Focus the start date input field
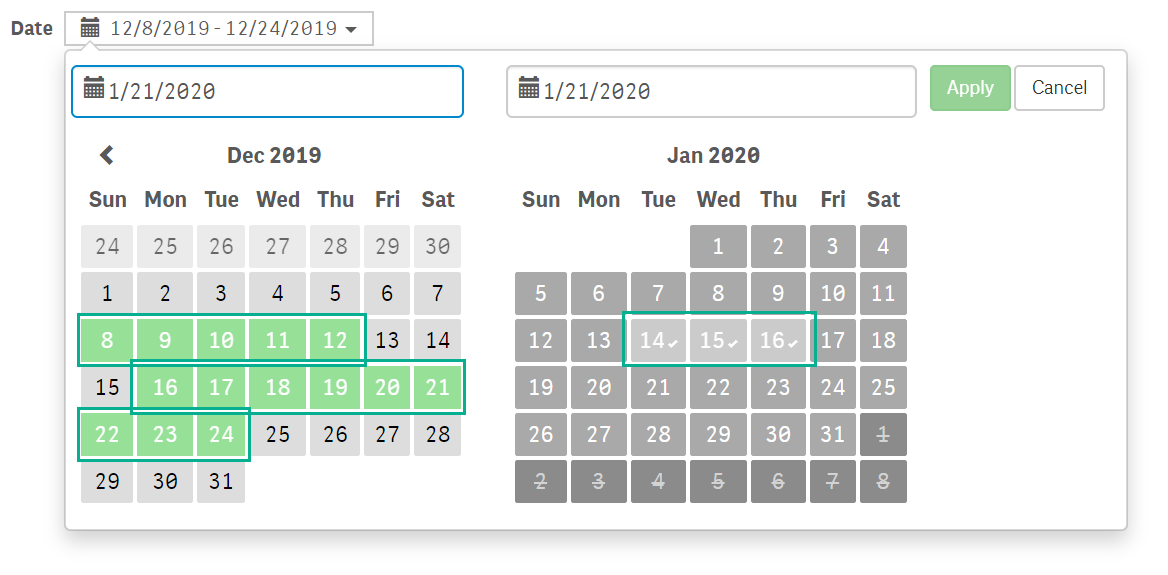This screenshot has width=1168, height=575. coord(267,92)
